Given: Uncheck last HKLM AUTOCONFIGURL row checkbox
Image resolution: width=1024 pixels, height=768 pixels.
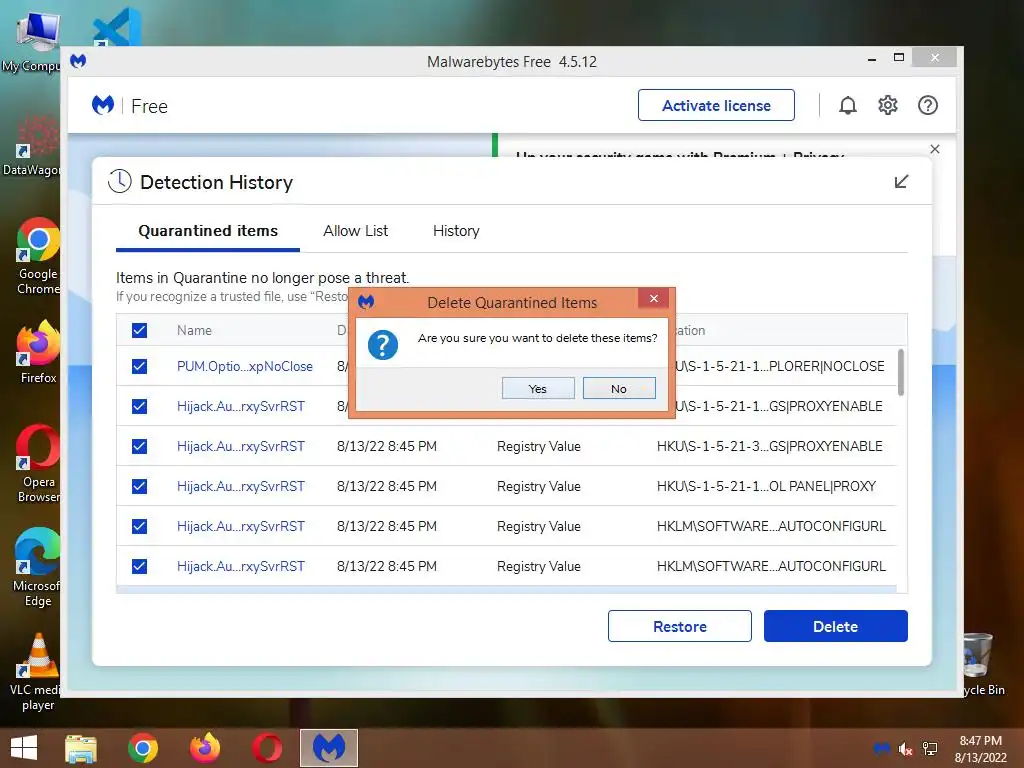Looking at the screenshot, I should 139,566.
